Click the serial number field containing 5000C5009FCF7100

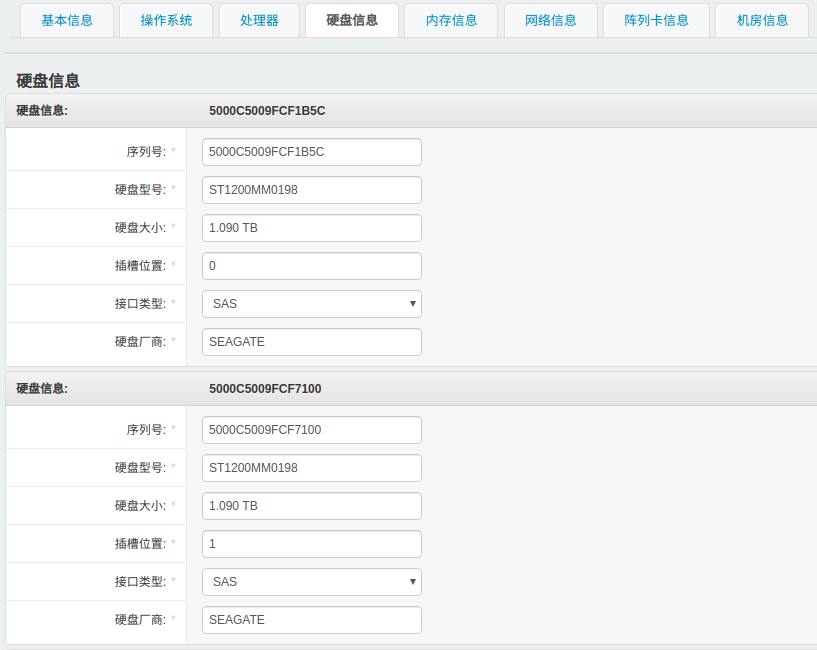310,429
